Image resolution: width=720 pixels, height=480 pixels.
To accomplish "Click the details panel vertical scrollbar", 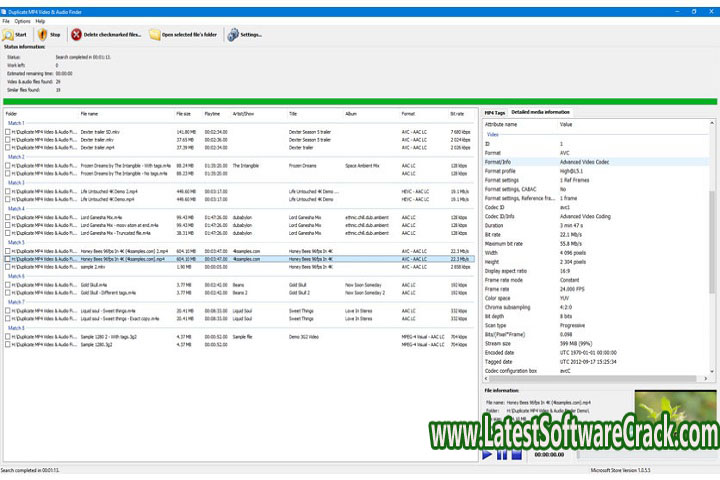I will click(712, 242).
